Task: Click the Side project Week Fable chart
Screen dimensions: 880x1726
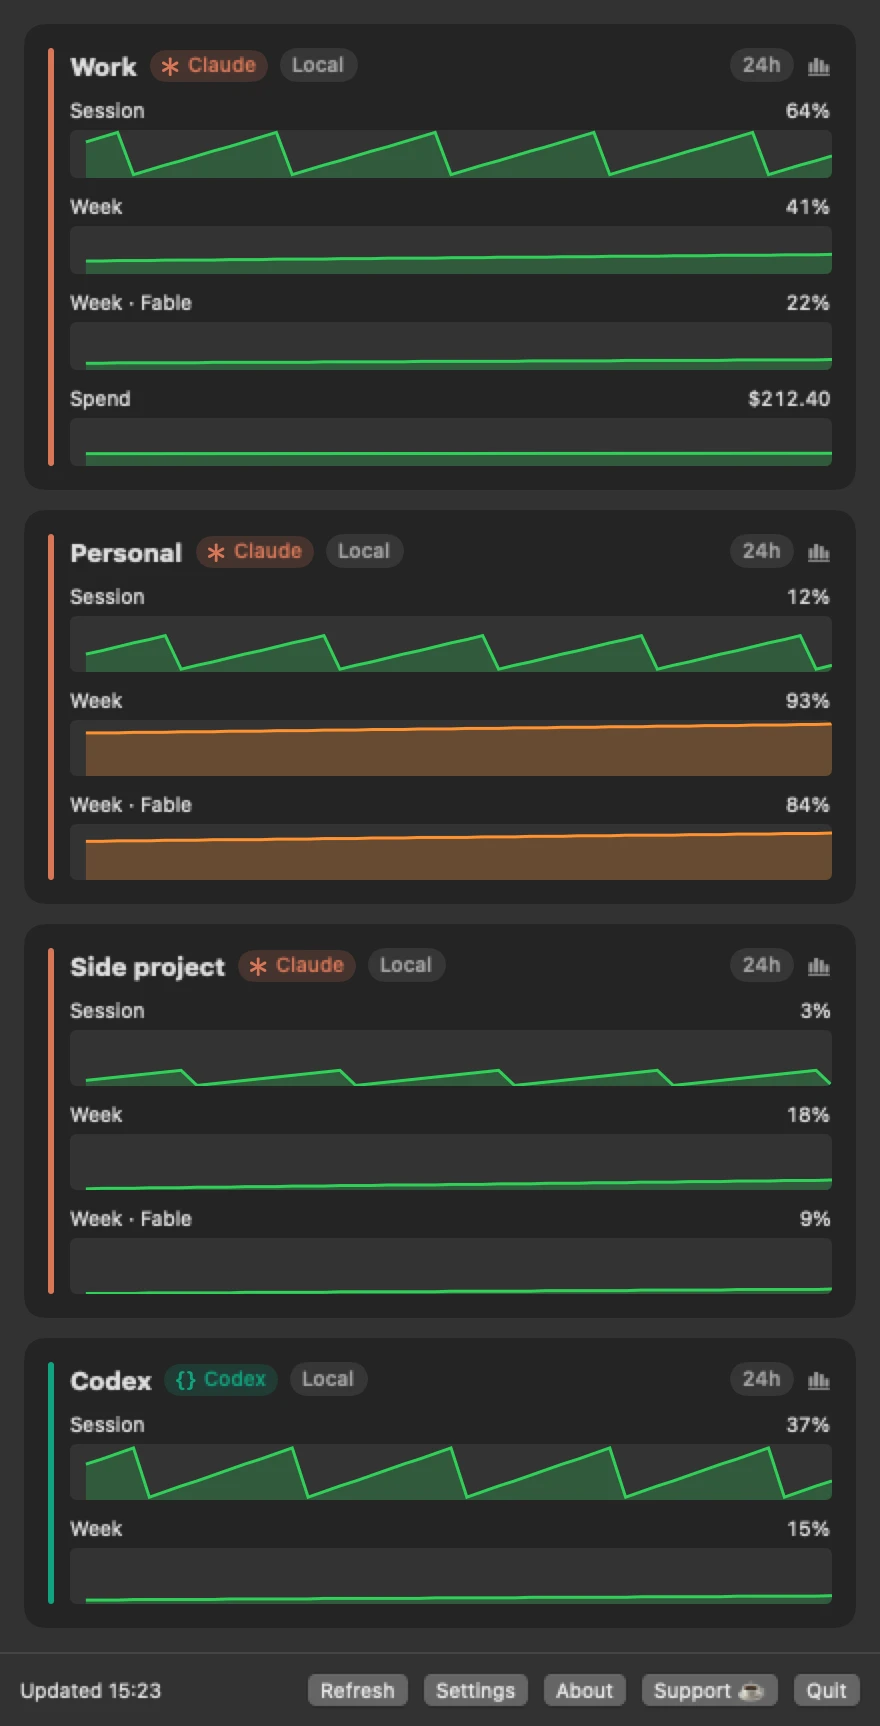Action: pos(451,1266)
